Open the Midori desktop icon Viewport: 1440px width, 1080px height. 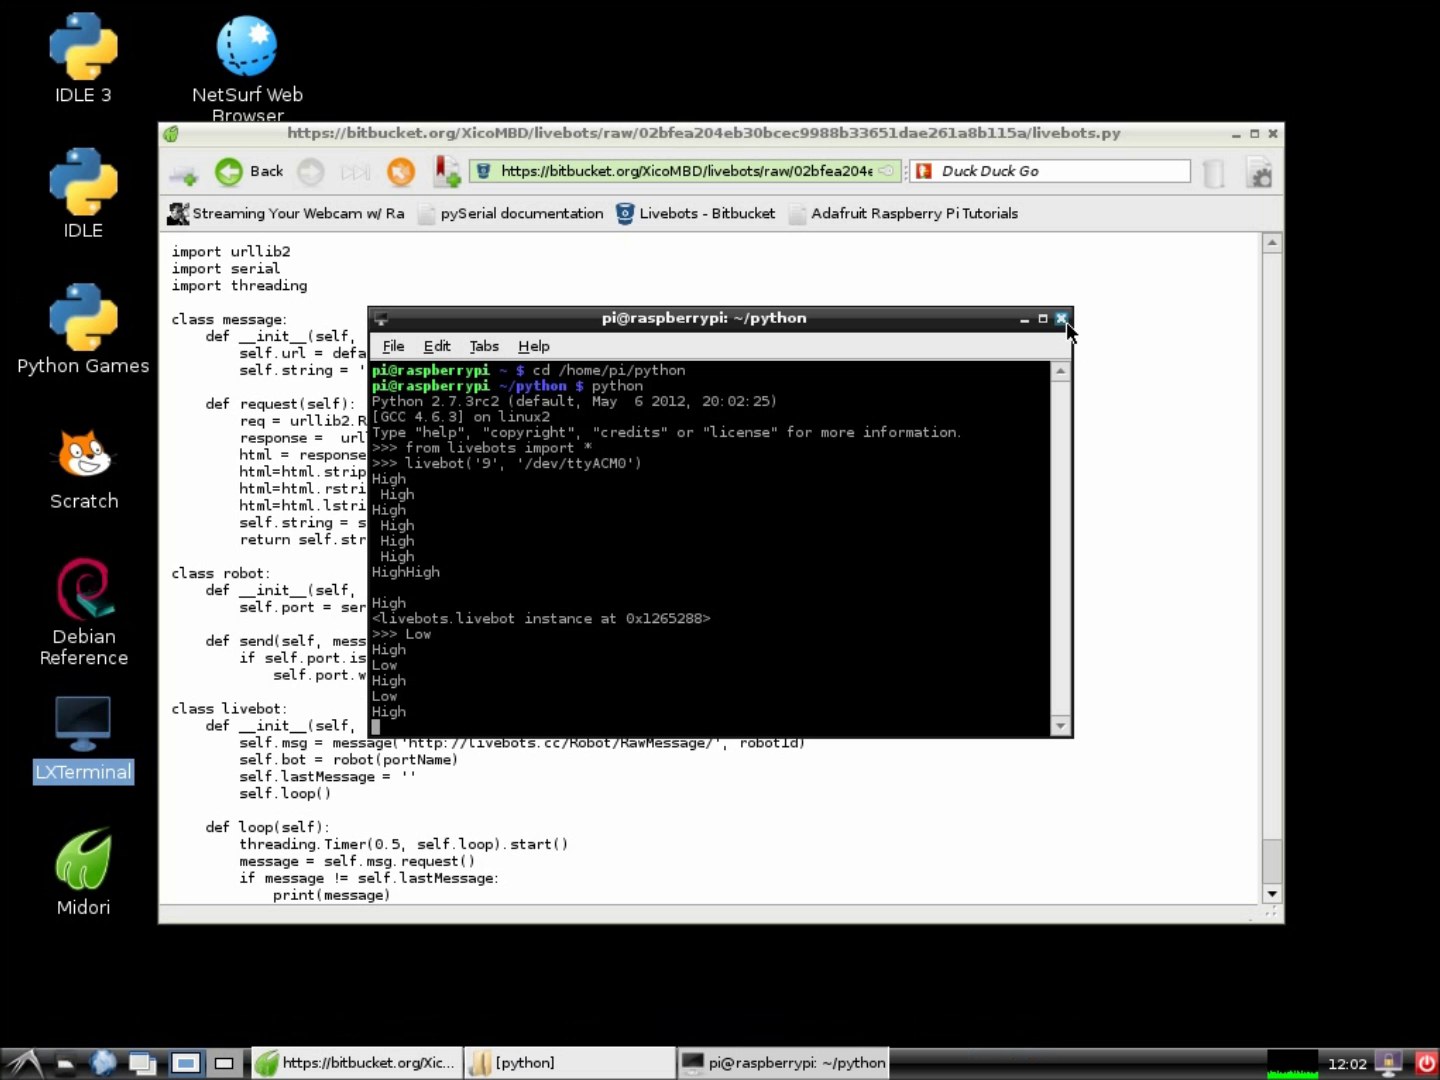pos(83,872)
